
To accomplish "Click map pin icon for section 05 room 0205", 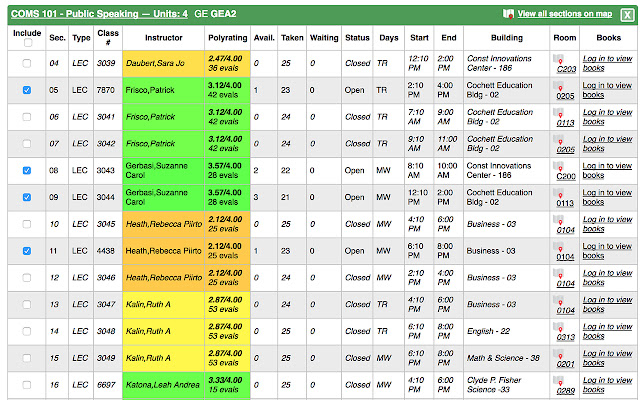I will point(558,87).
